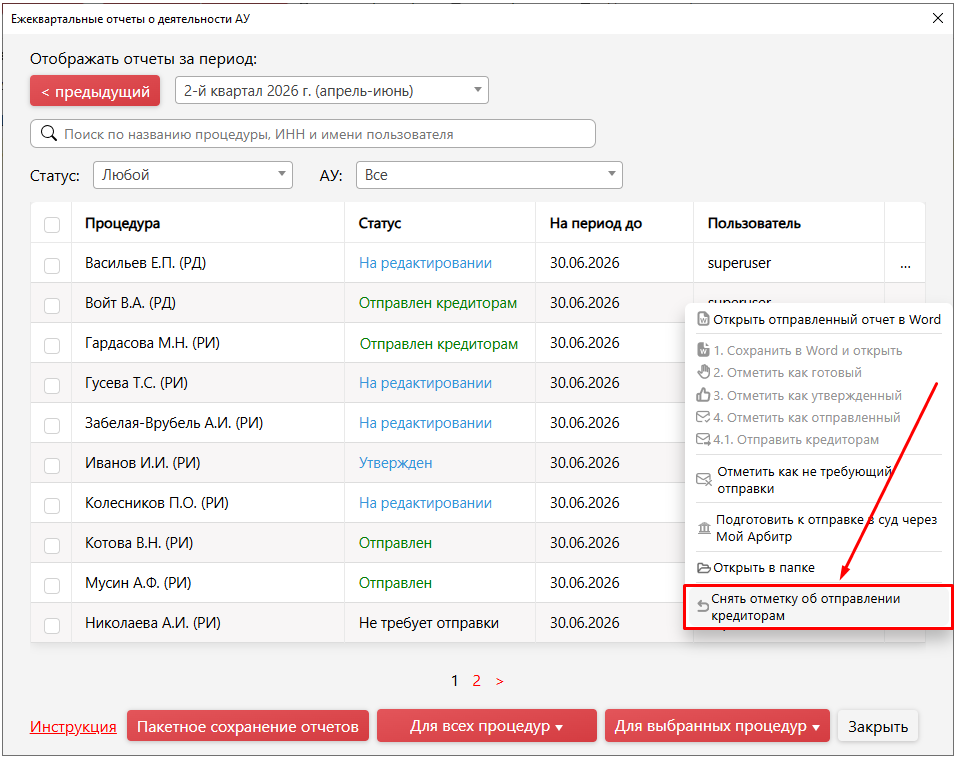Click the courthouse icon for 'Мой Арбитр'
Image resolution: width=958 pixels, height=760 pixels.
point(704,528)
